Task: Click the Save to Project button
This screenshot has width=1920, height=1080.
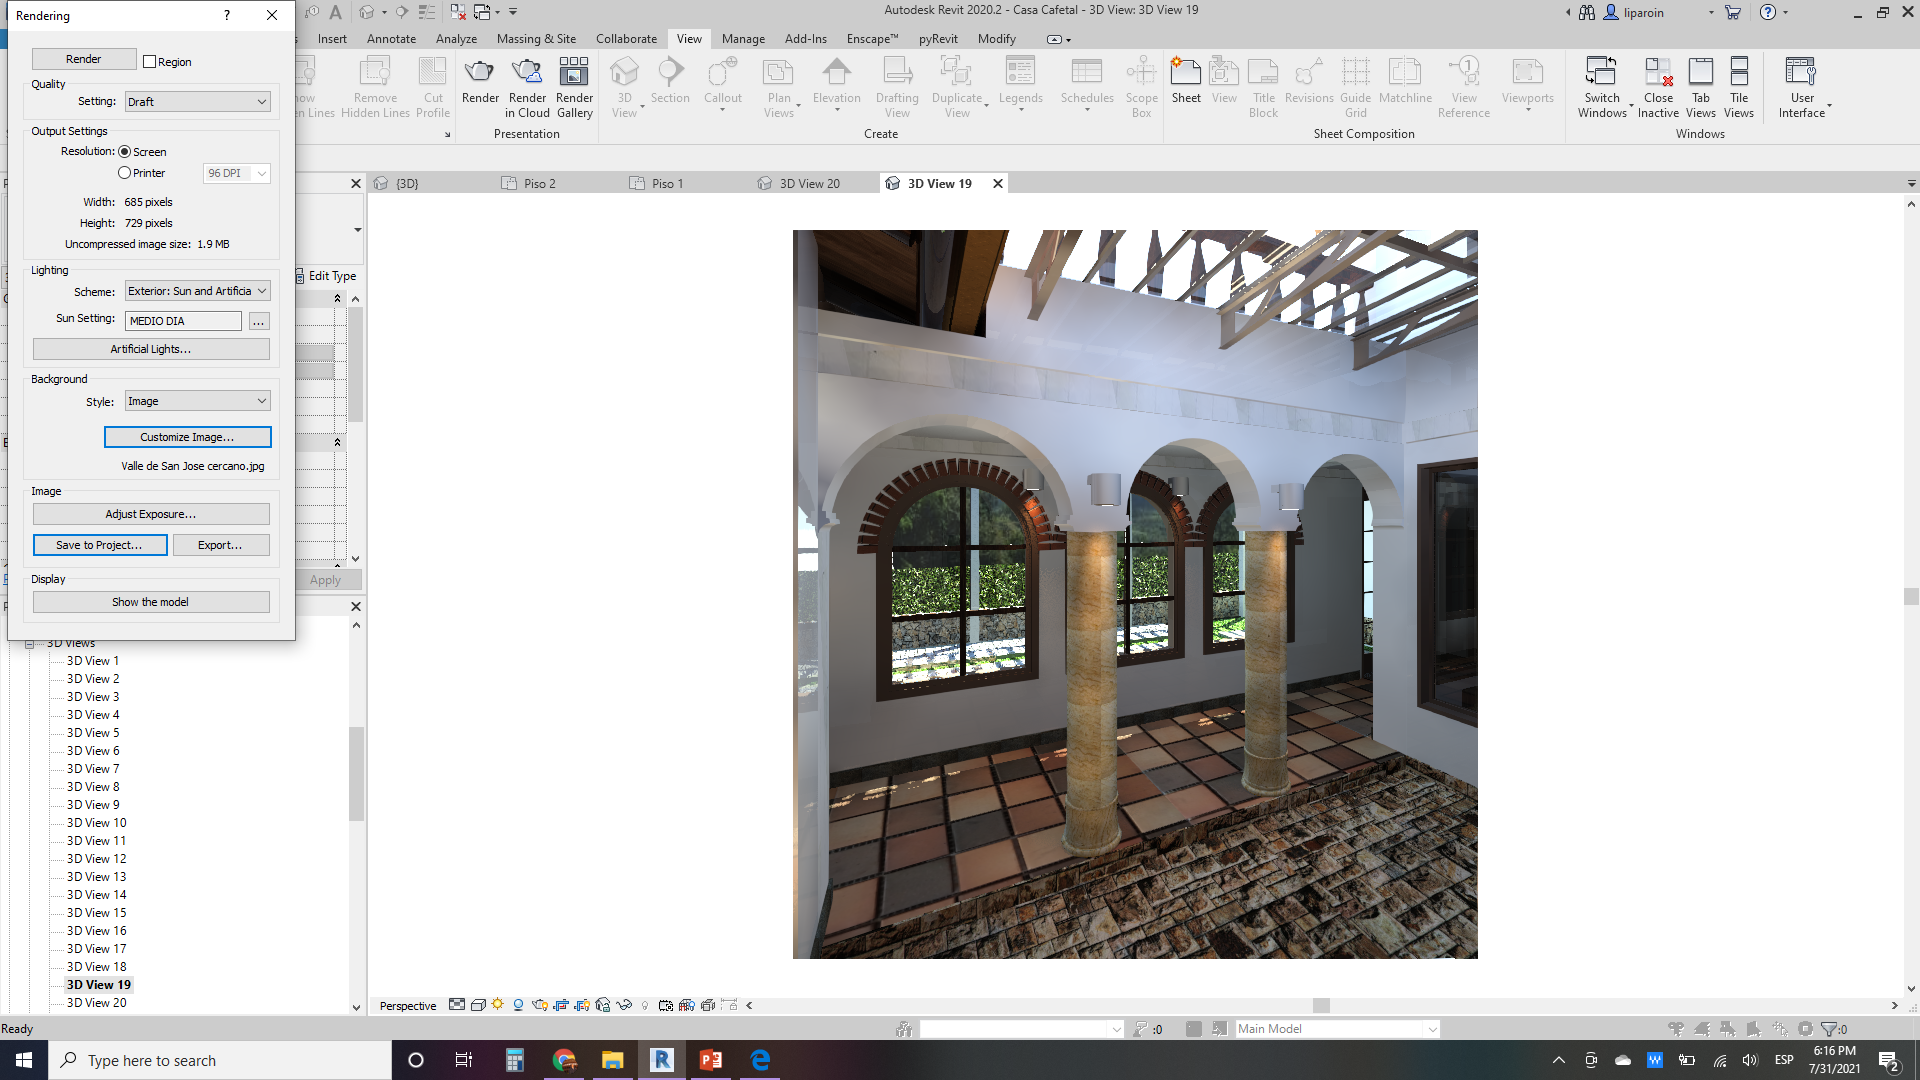Action: (100, 545)
